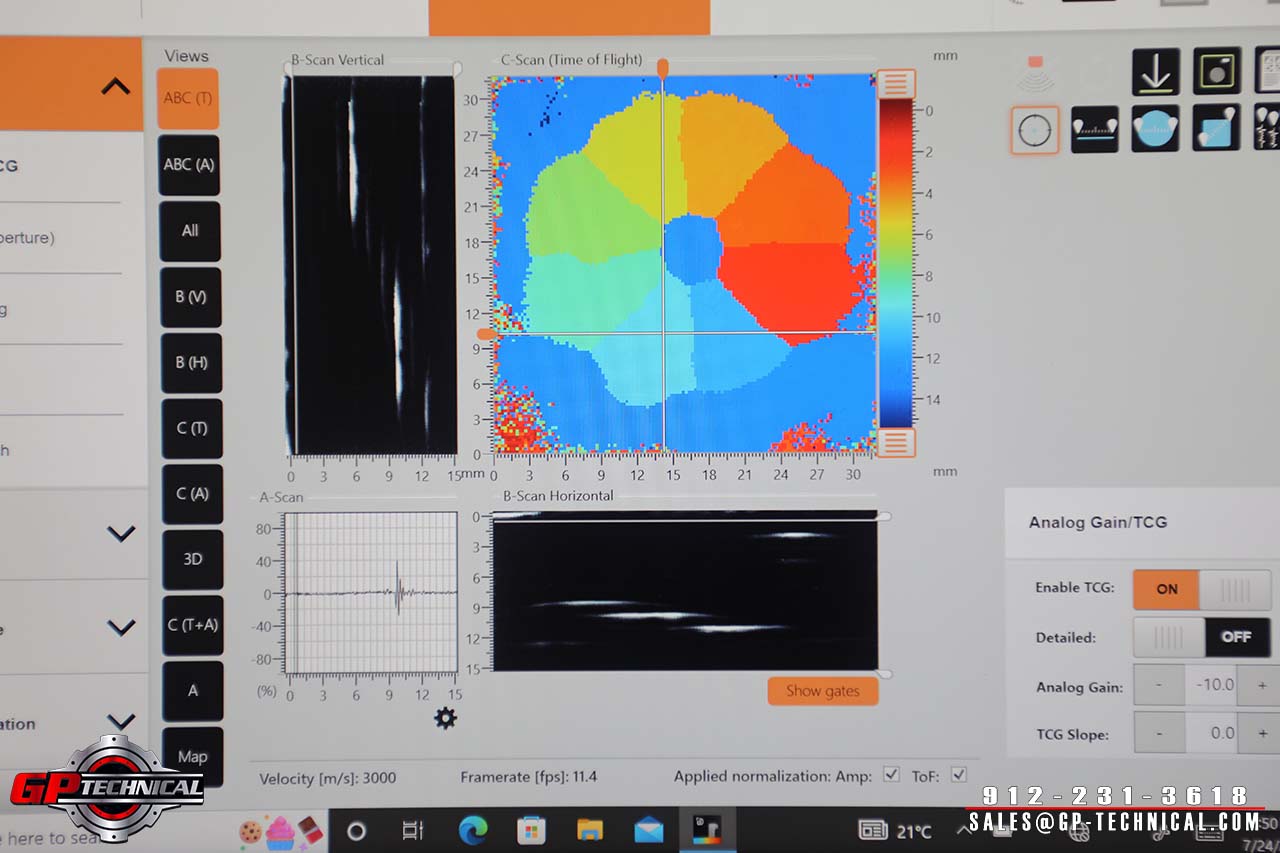Collapse the orange sidebar section chevron
Image resolution: width=1280 pixels, height=853 pixels.
(x=116, y=86)
